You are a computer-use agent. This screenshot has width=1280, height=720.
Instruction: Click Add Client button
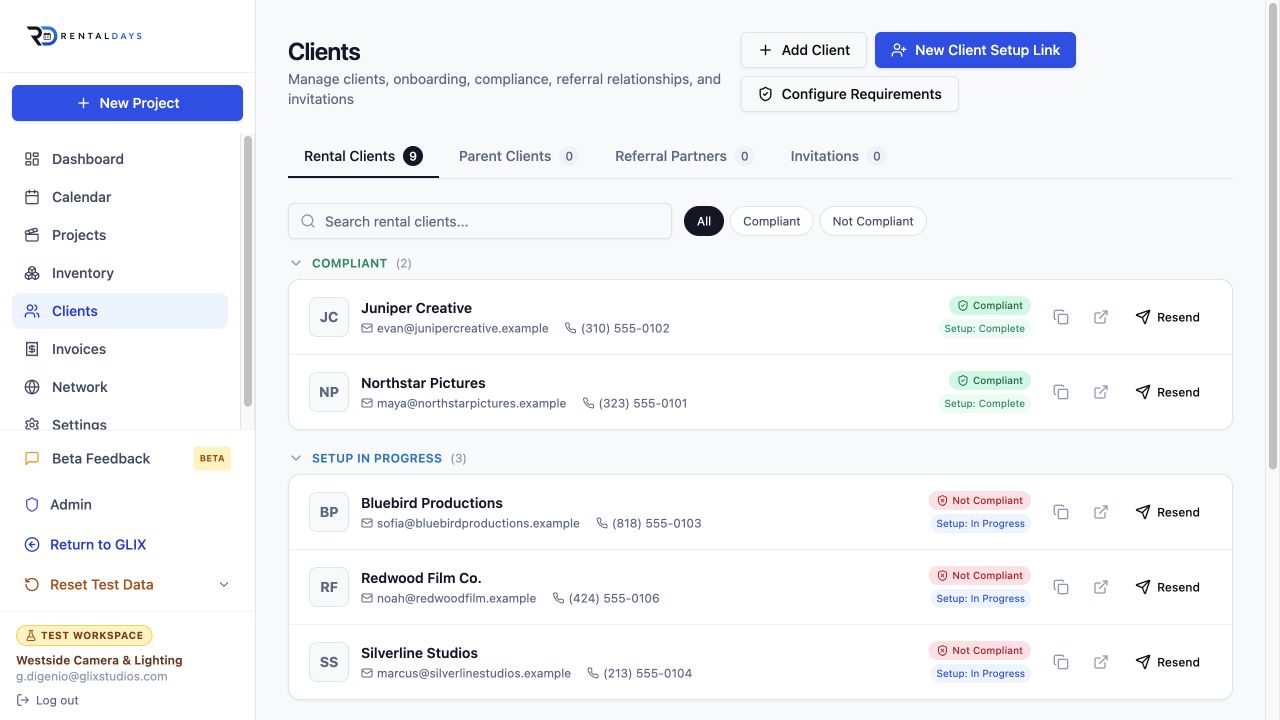(x=804, y=50)
